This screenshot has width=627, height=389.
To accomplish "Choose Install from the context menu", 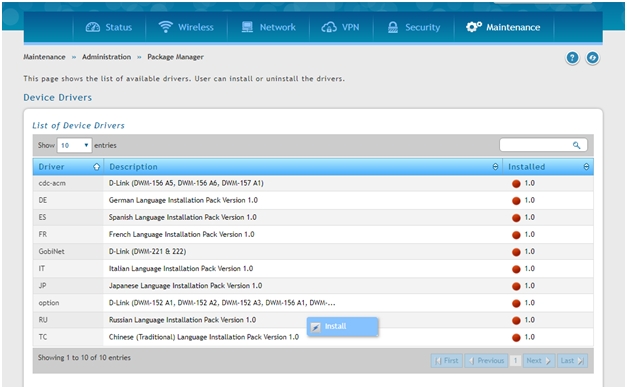I will (343, 327).
